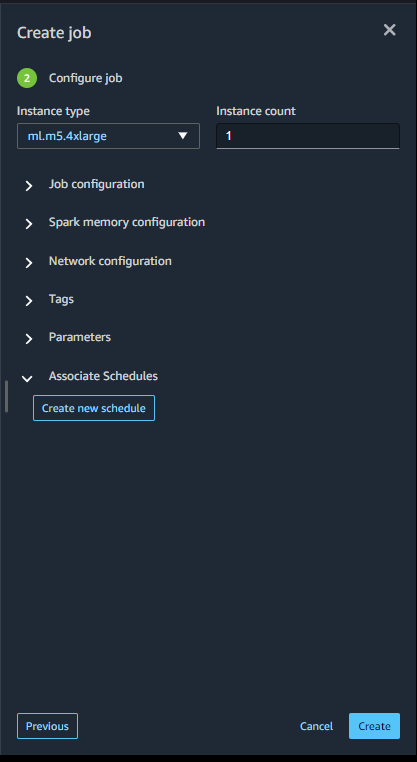Click the Instance type dropdown arrow
The image size is (417, 762).
point(183,136)
